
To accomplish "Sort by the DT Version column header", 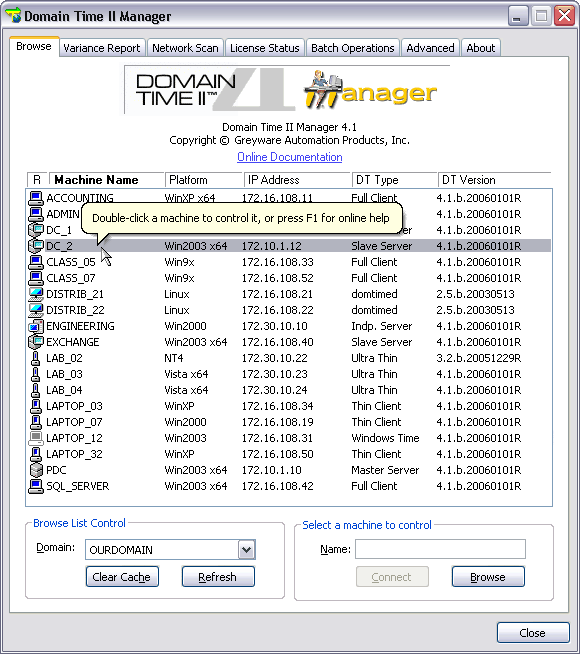I will point(494,180).
